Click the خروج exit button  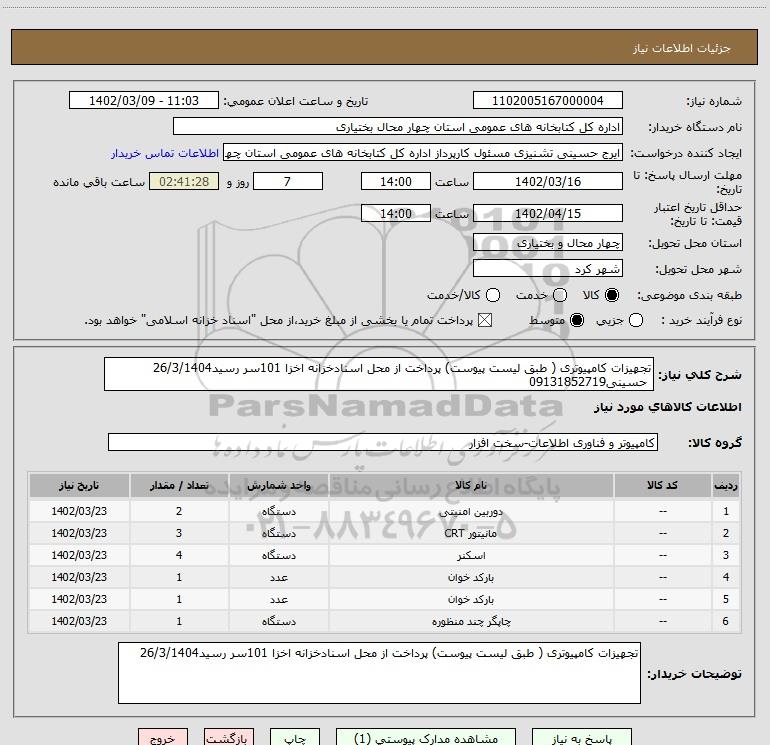click(163, 737)
